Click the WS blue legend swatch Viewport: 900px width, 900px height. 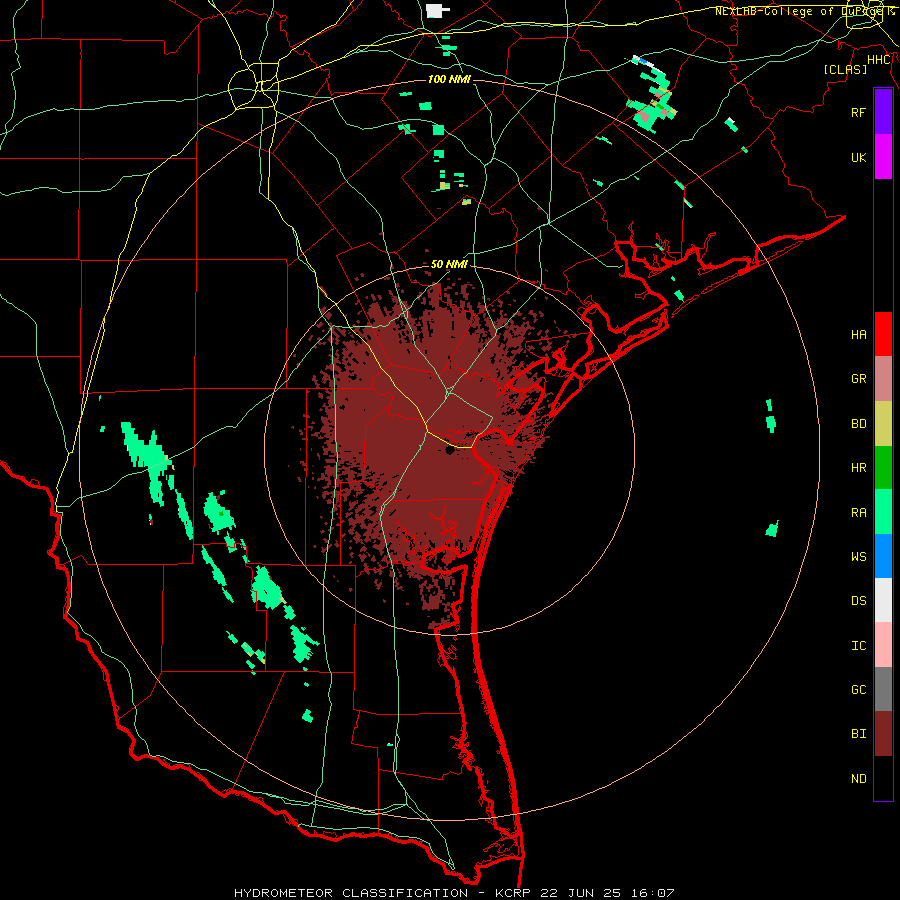click(883, 556)
